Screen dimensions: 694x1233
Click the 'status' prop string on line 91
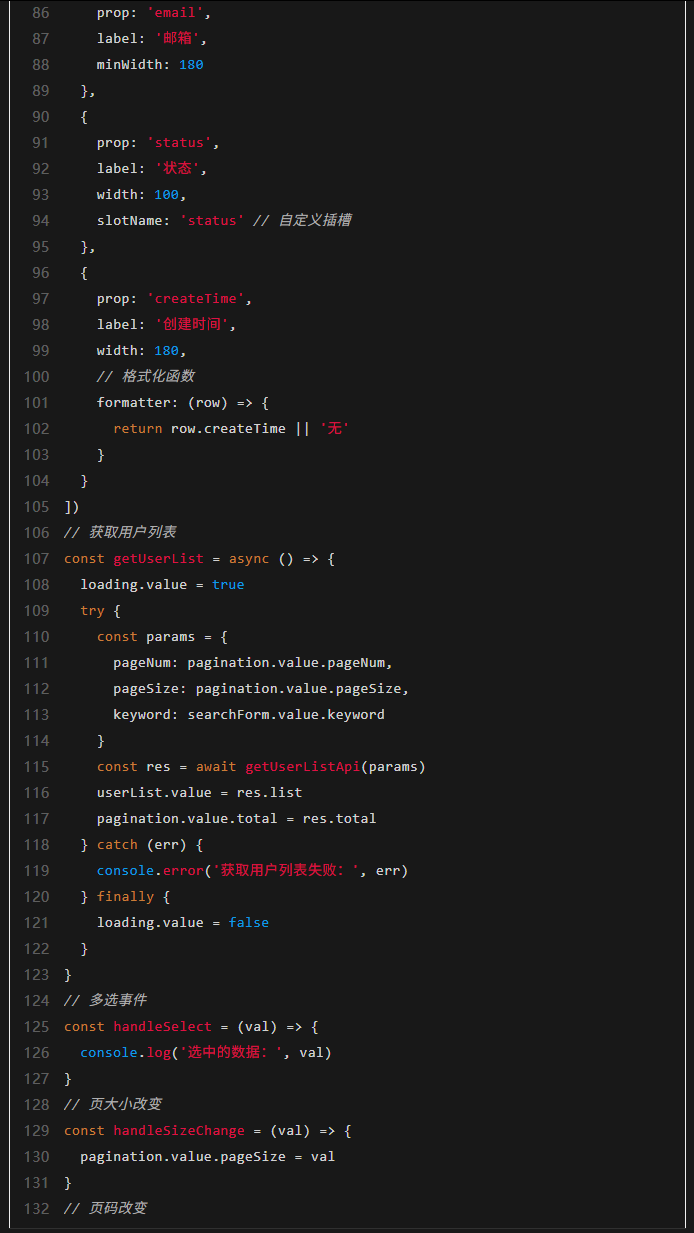tap(182, 143)
